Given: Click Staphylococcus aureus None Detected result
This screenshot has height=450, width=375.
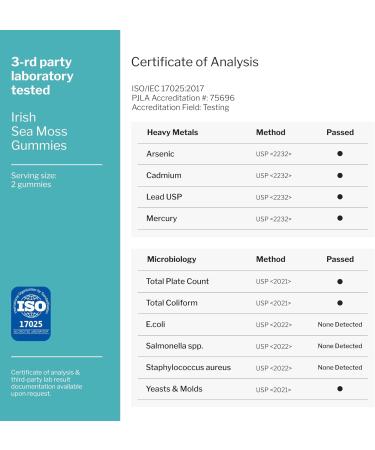Looking at the screenshot, I should pyautogui.click(x=340, y=367).
